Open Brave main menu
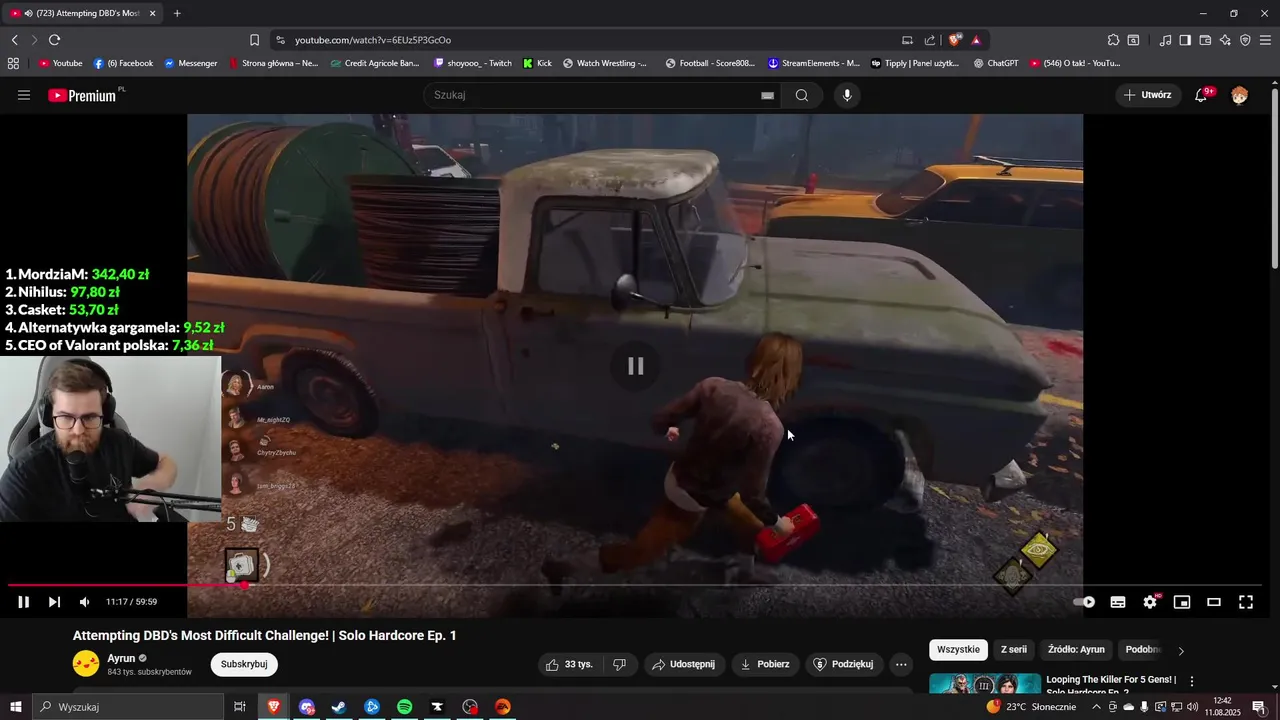Screen dimensions: 1280x720 1265,40
